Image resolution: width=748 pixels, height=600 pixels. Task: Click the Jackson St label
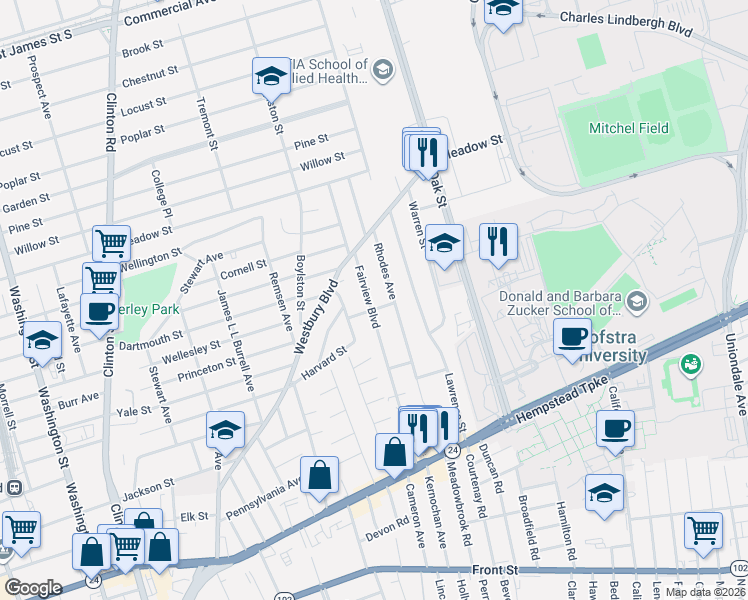pos(149,489)
